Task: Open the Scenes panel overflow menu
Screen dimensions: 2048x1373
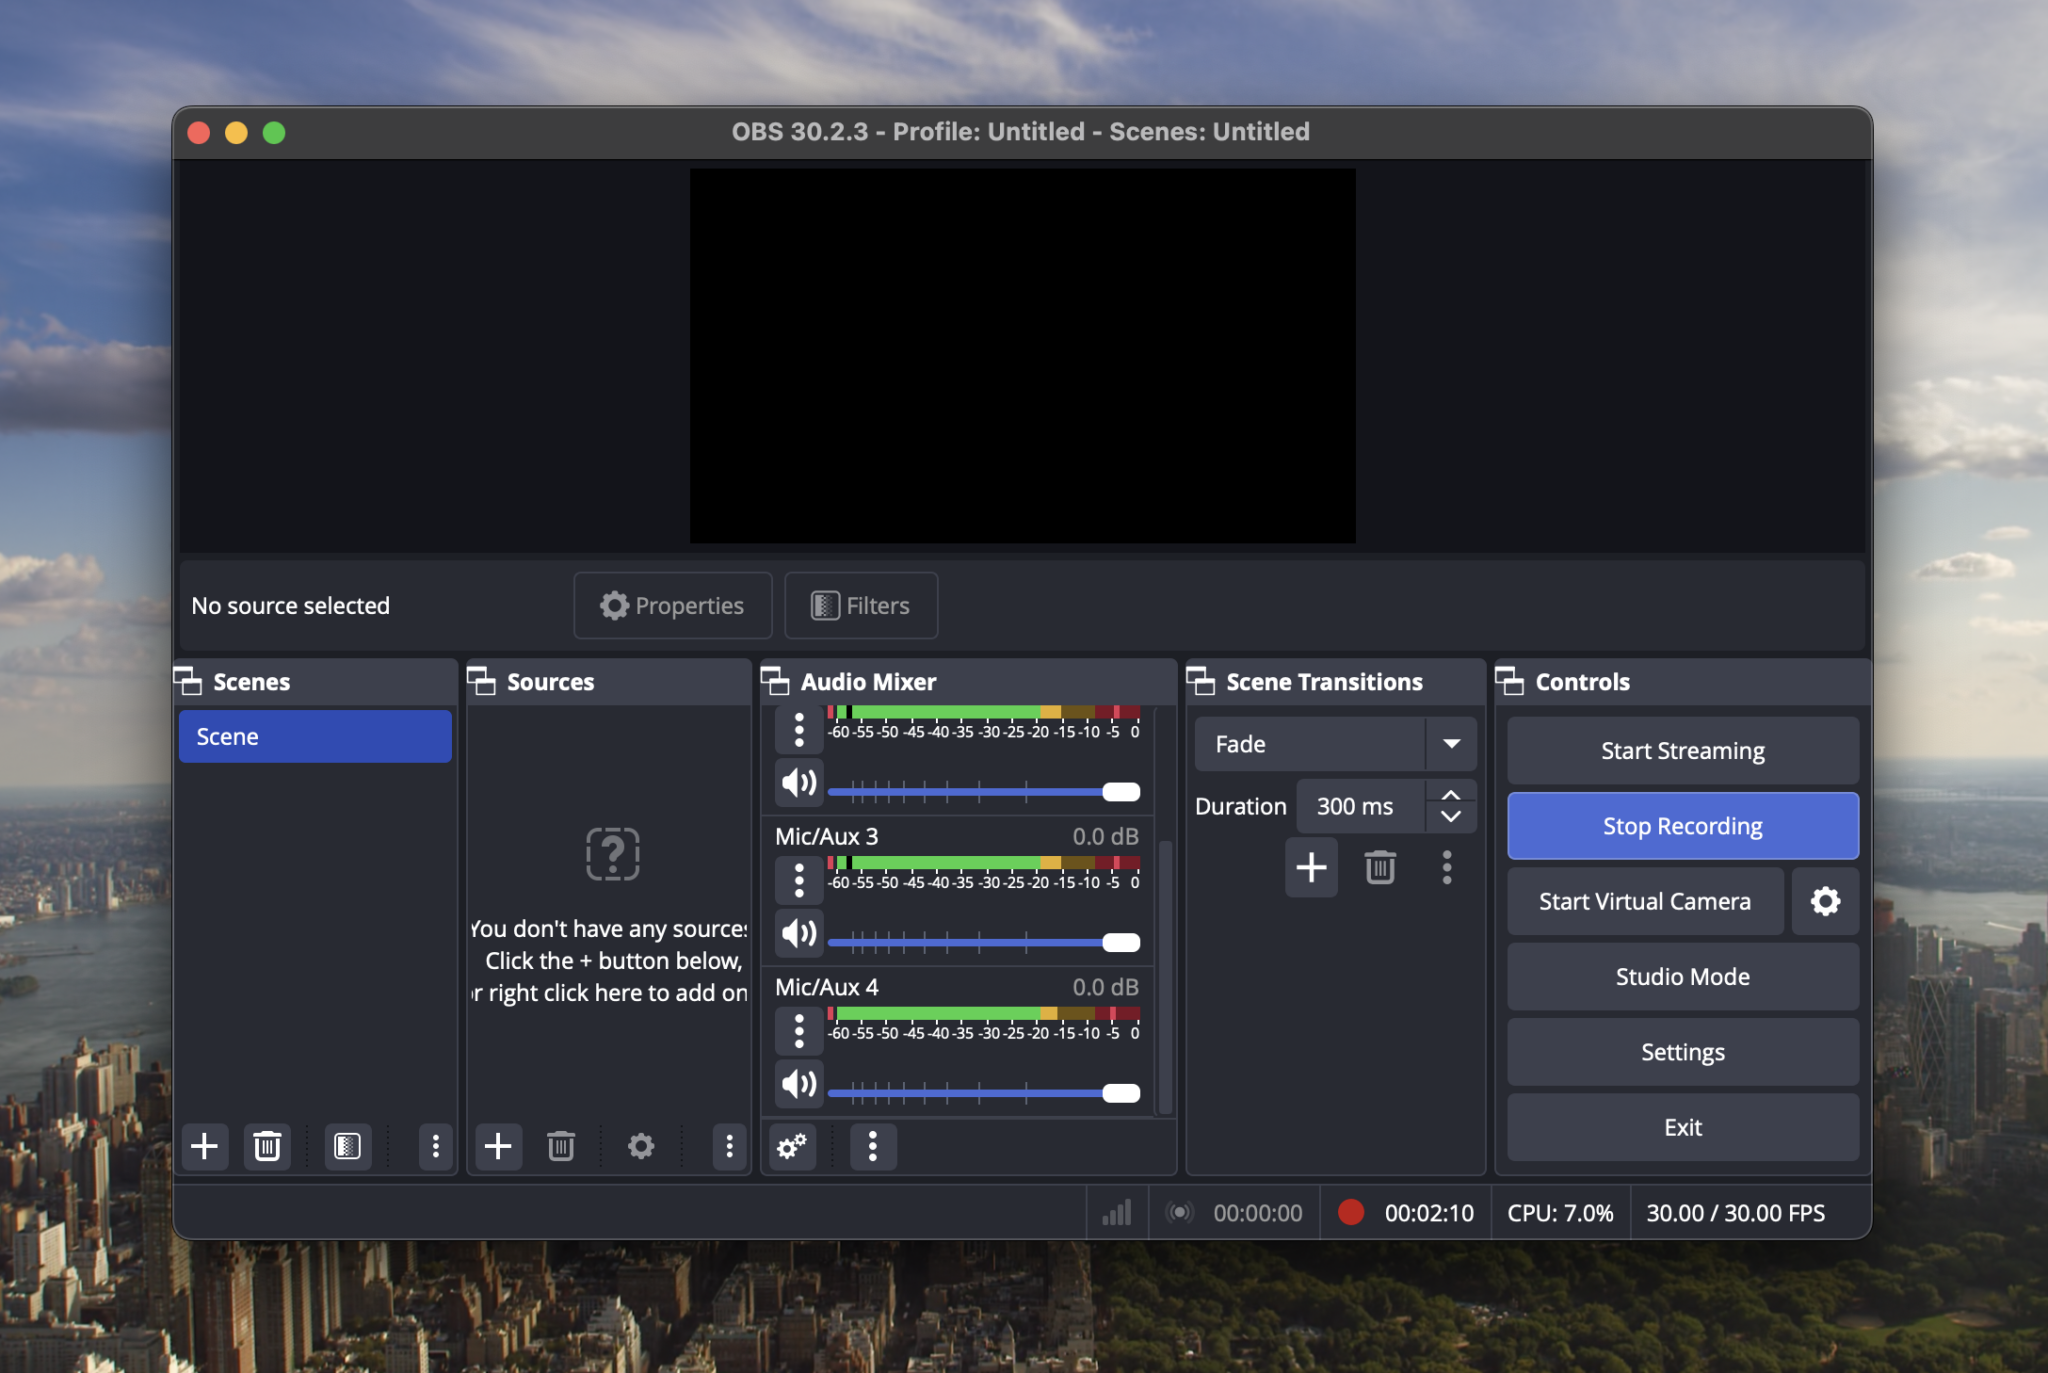Action: [x=435, y=1146]
